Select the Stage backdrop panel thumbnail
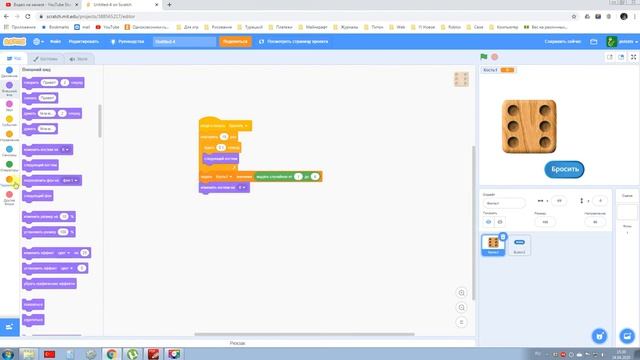Screen dimensions: 640x360 pyautogui.click(x=627, y=212)
